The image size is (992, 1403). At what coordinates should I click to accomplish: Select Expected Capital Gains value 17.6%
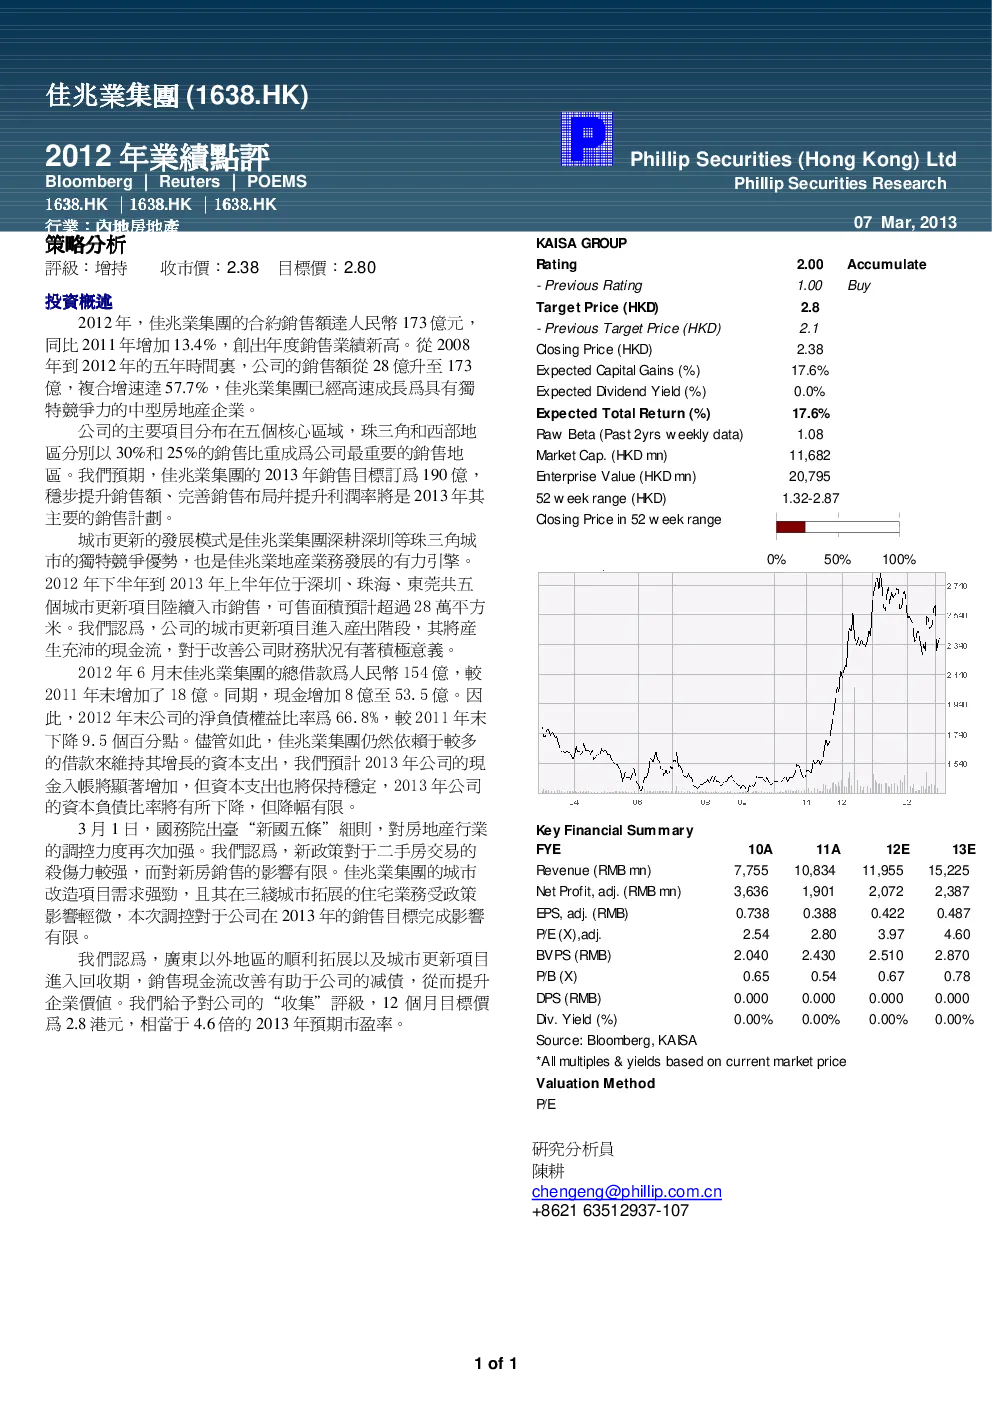(x=810, y=370)
